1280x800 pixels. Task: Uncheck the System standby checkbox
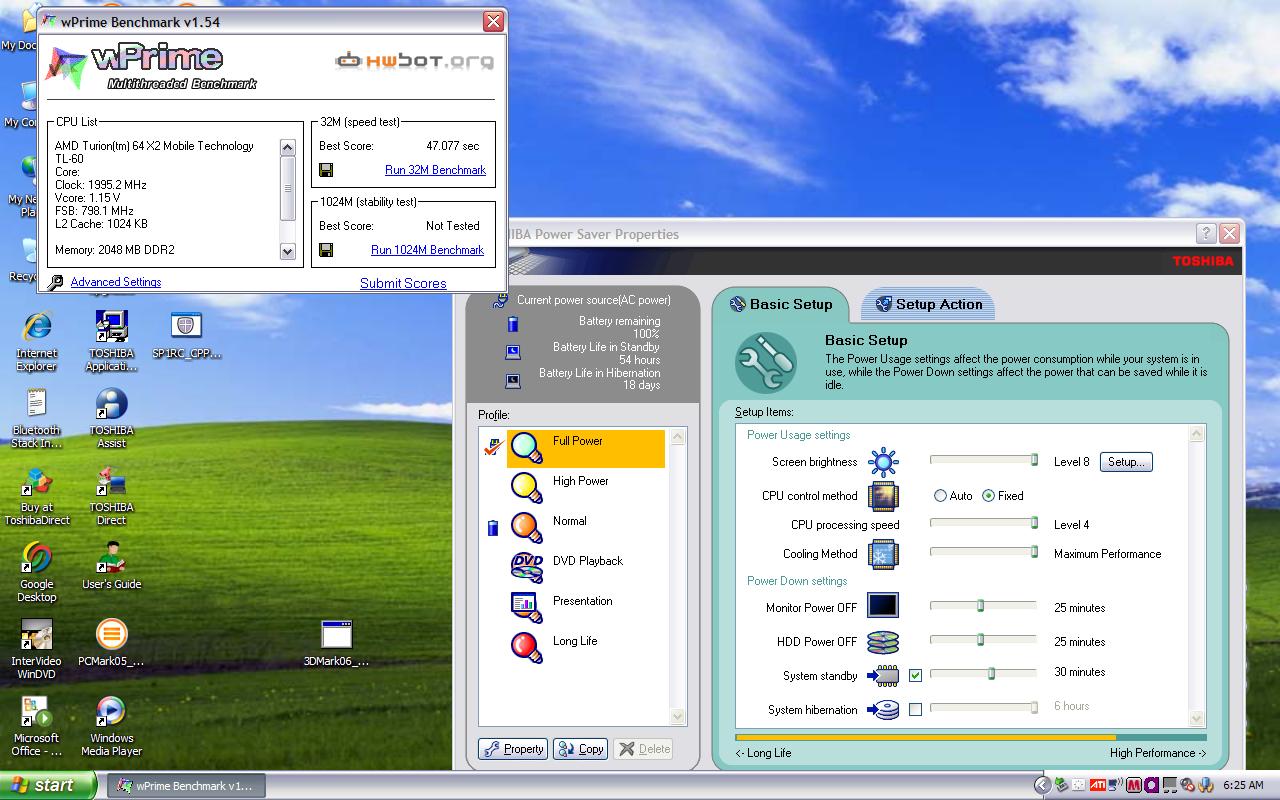click(915, 676)
